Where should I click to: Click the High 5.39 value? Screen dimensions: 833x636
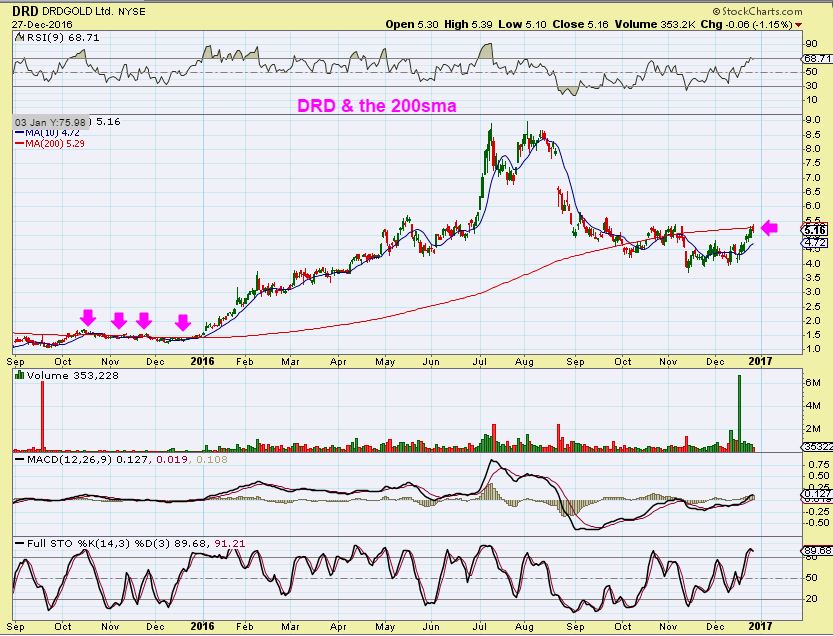469,24
